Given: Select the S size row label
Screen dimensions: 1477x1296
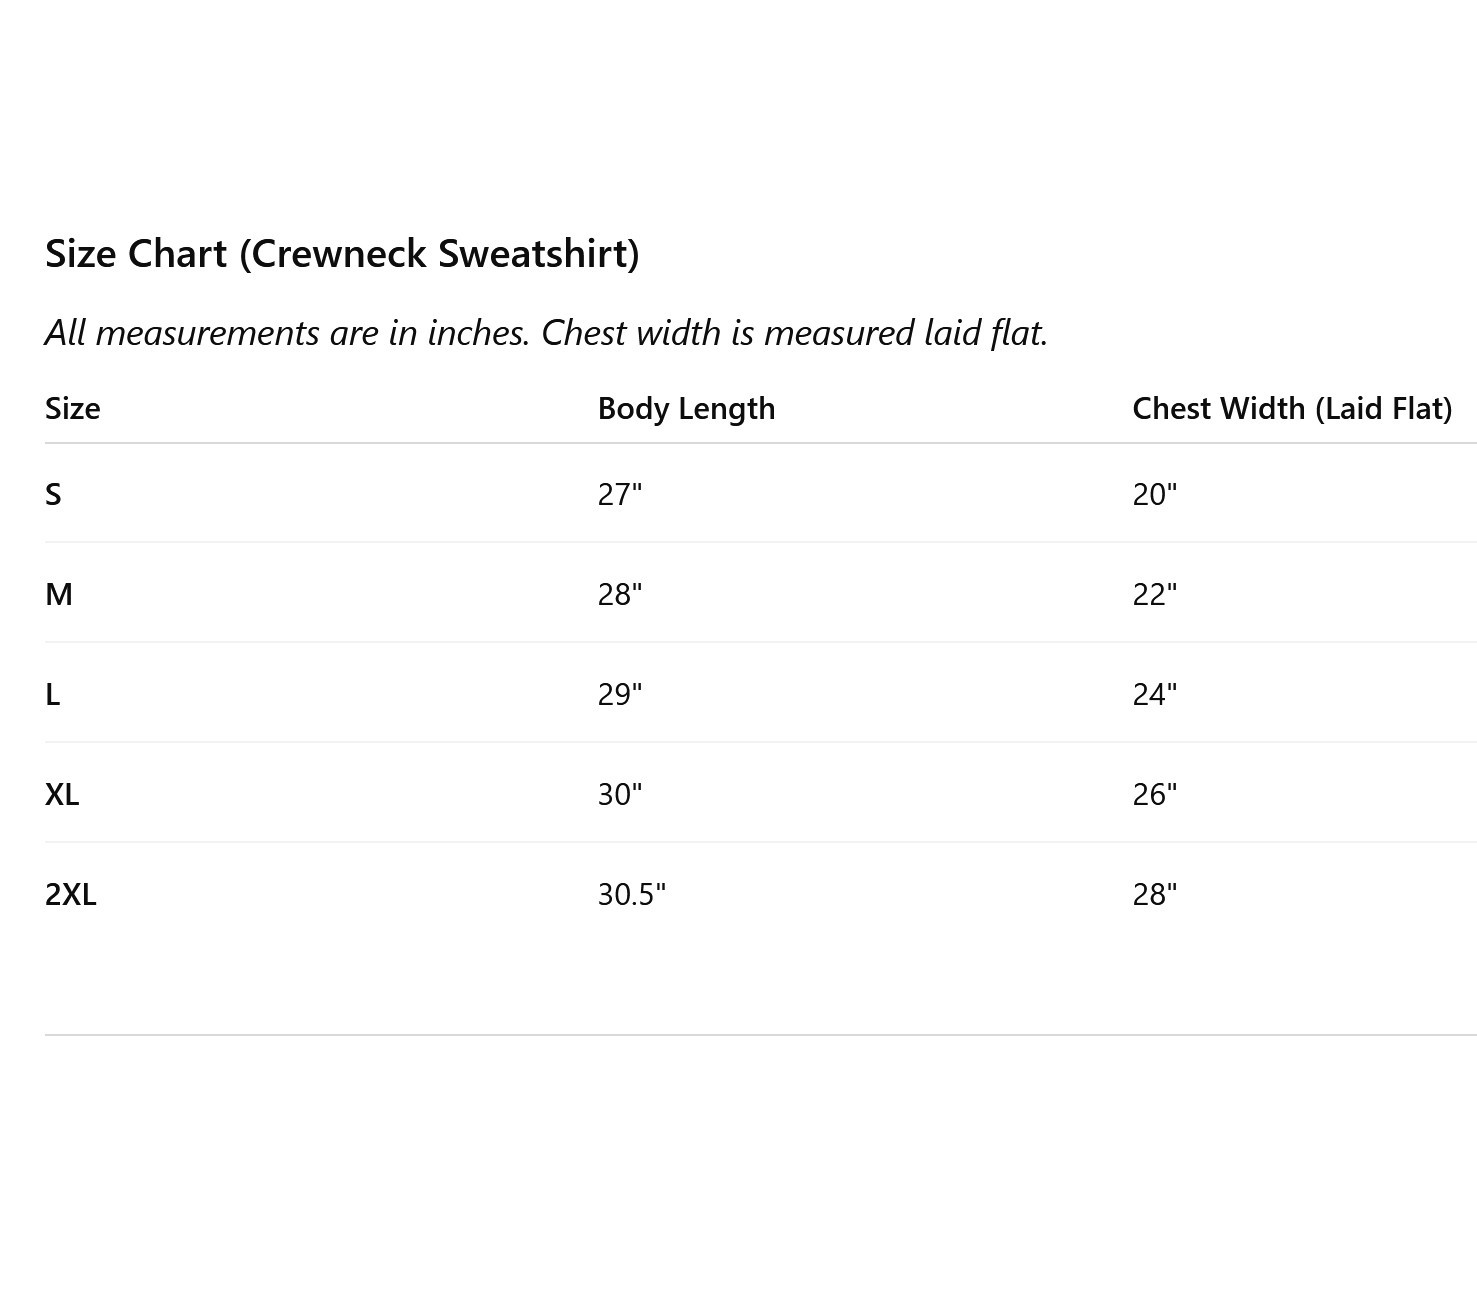Looking at the screenshot, I should coord(53,494).
